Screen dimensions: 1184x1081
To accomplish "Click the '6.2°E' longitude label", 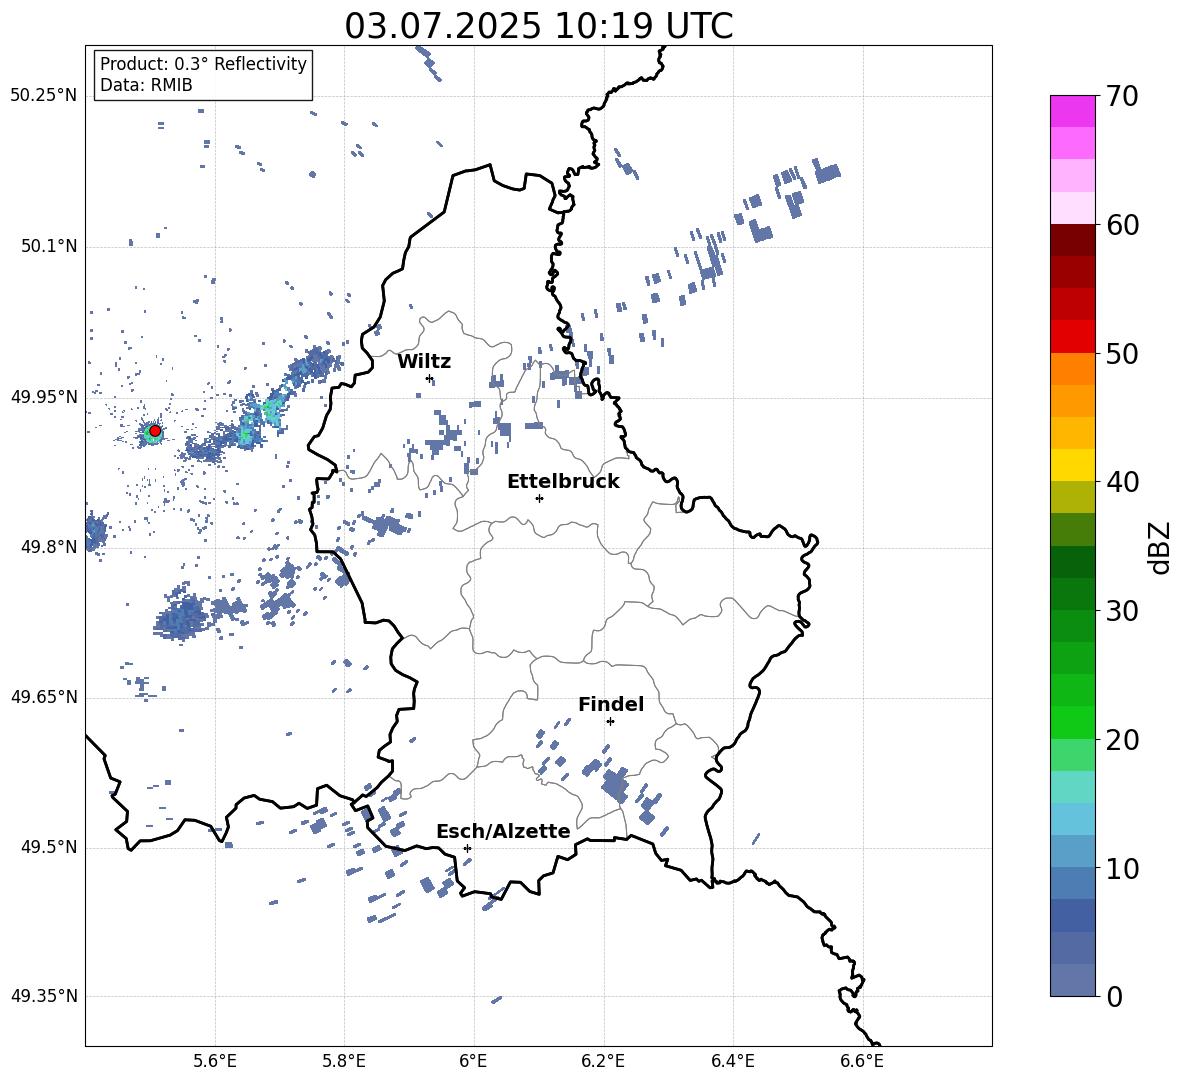I will pos(603,1061).
